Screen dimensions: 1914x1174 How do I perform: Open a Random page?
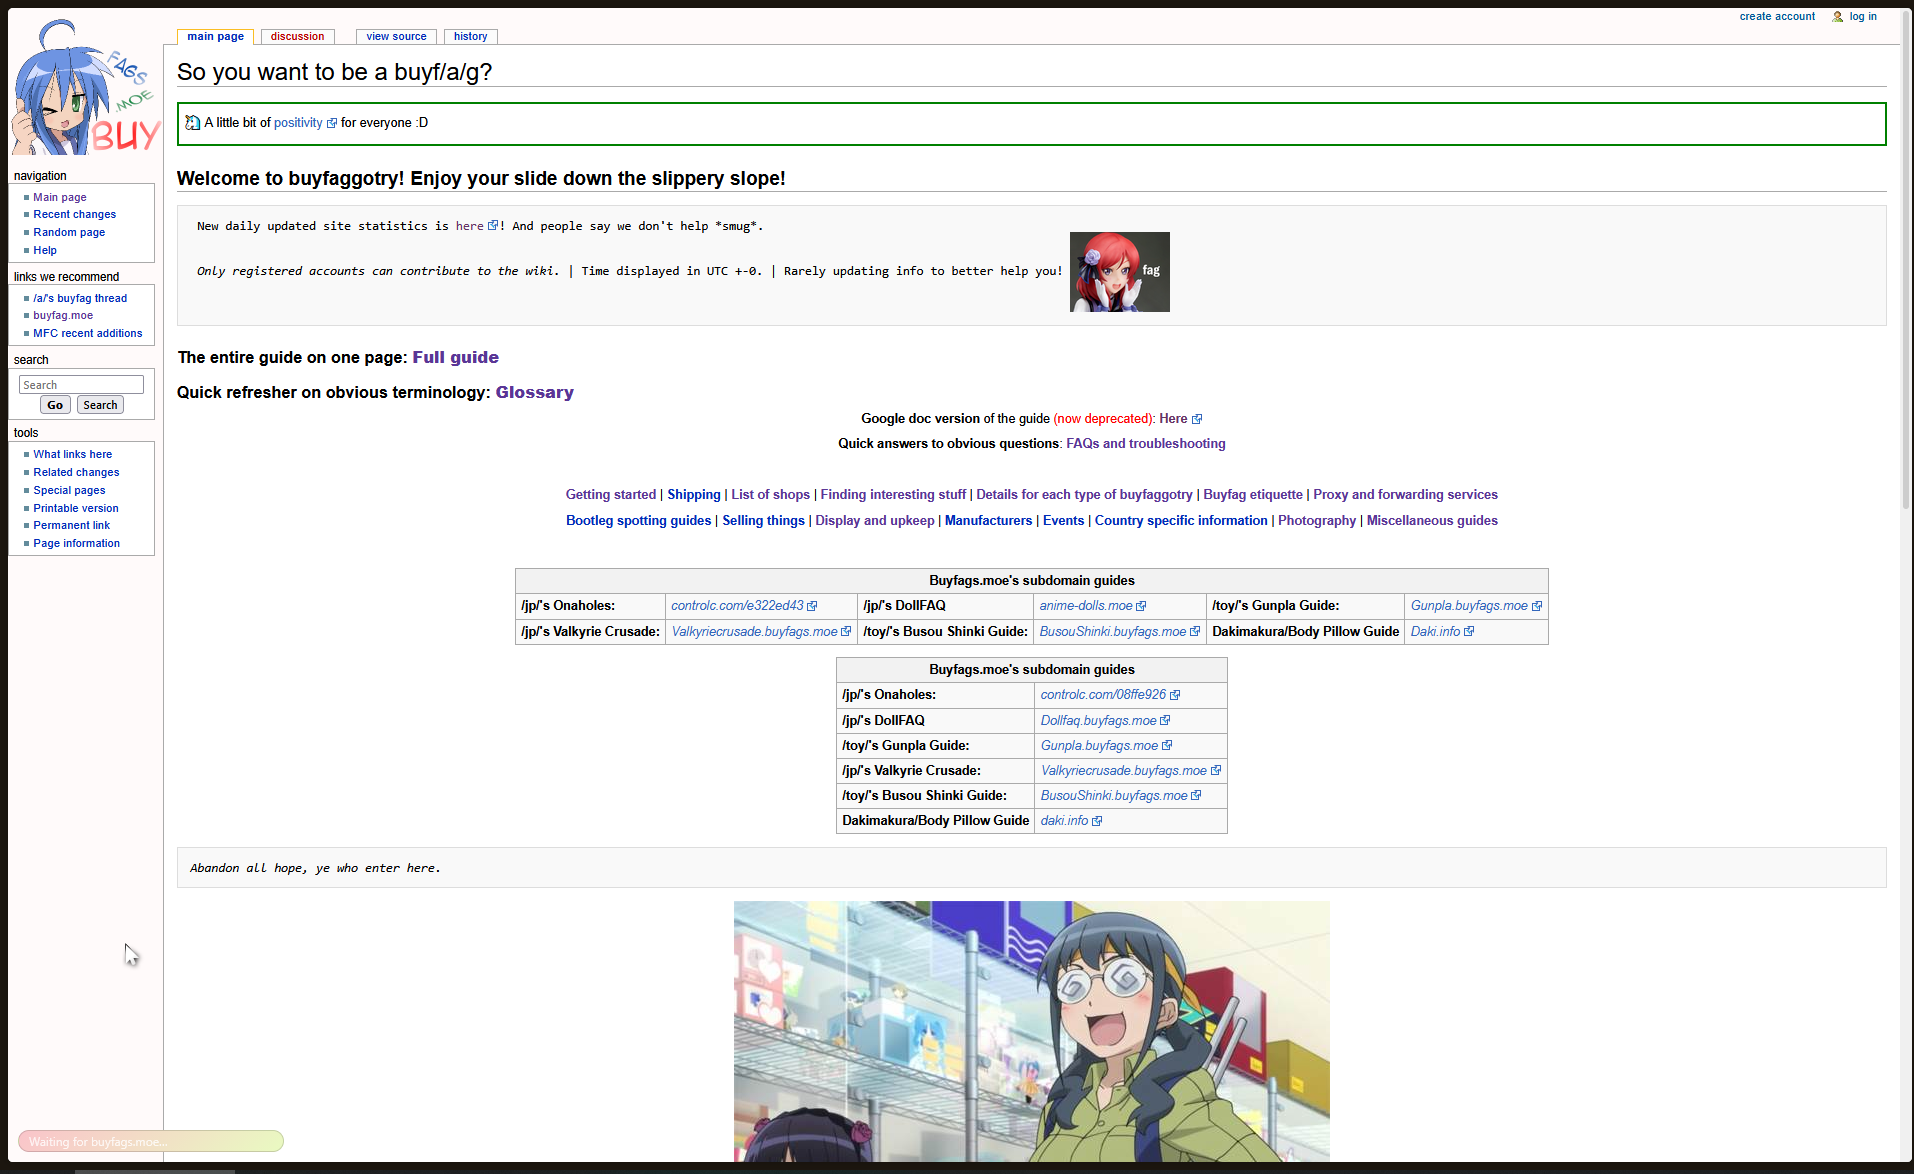point(69,233)
